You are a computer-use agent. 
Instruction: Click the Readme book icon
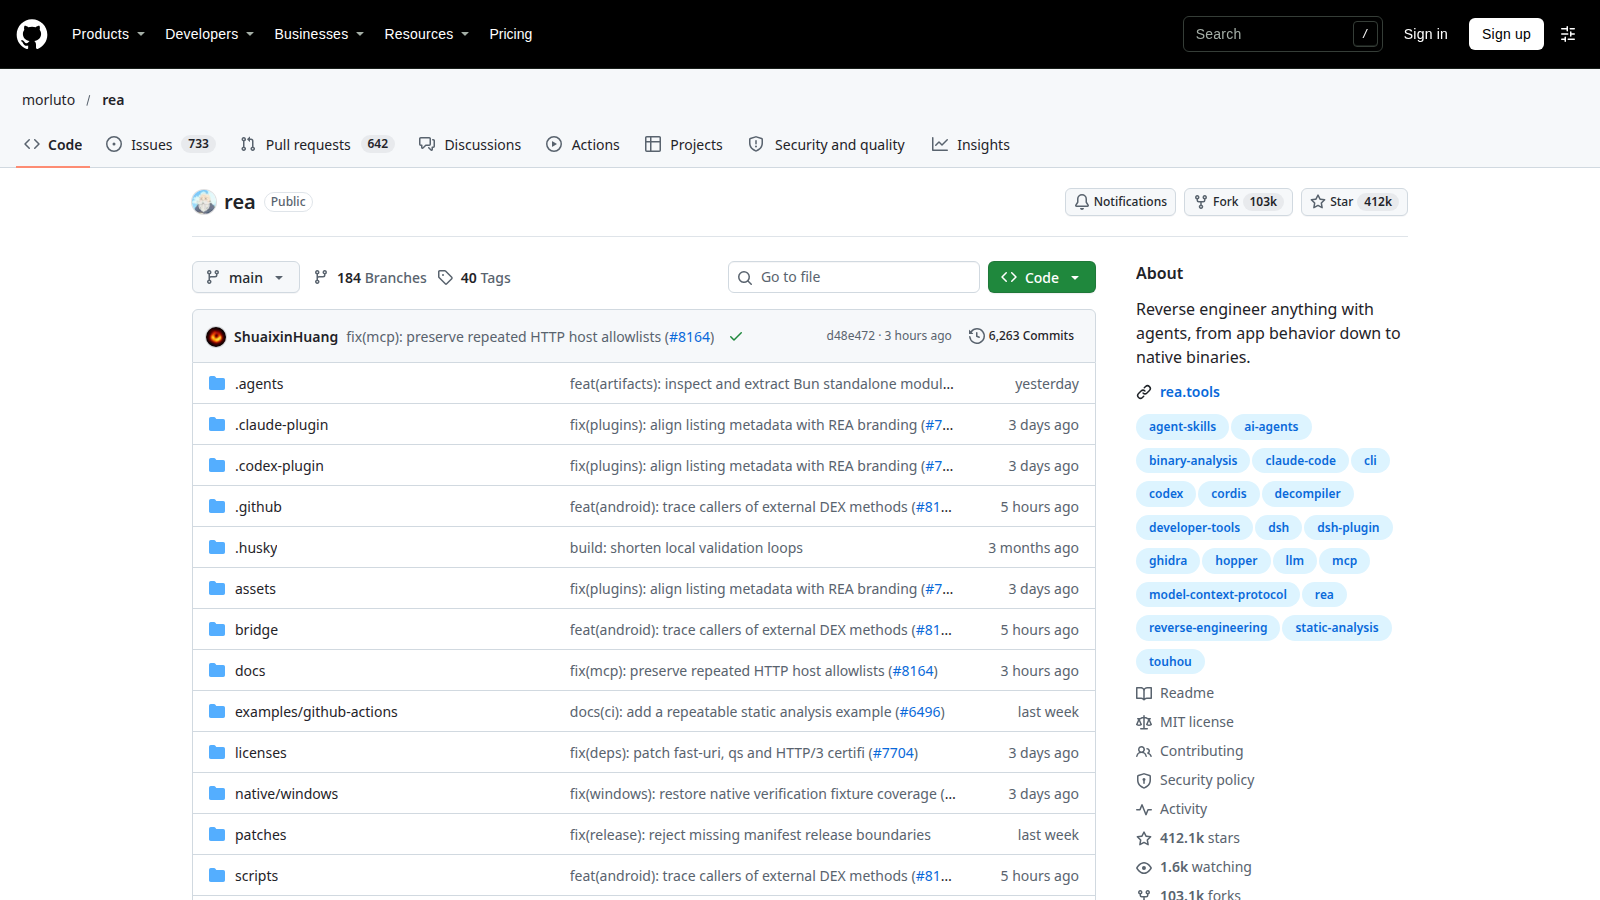point(1144,693)
